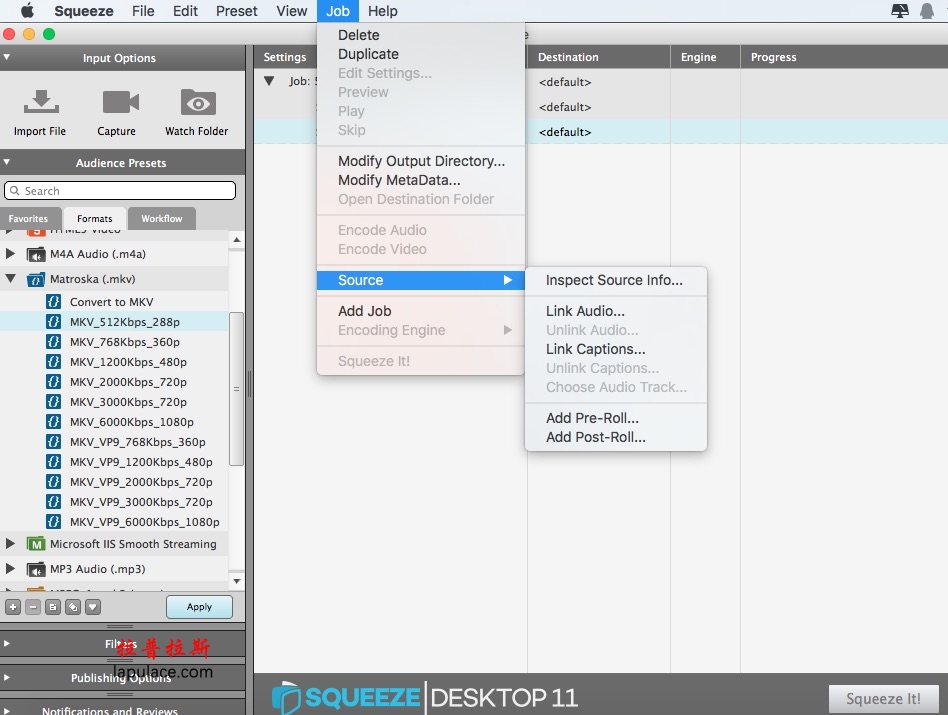The height and width of the screenshot is (715, 948).
Task: Click the Squeeze It! button
Action: coord(883,699)
